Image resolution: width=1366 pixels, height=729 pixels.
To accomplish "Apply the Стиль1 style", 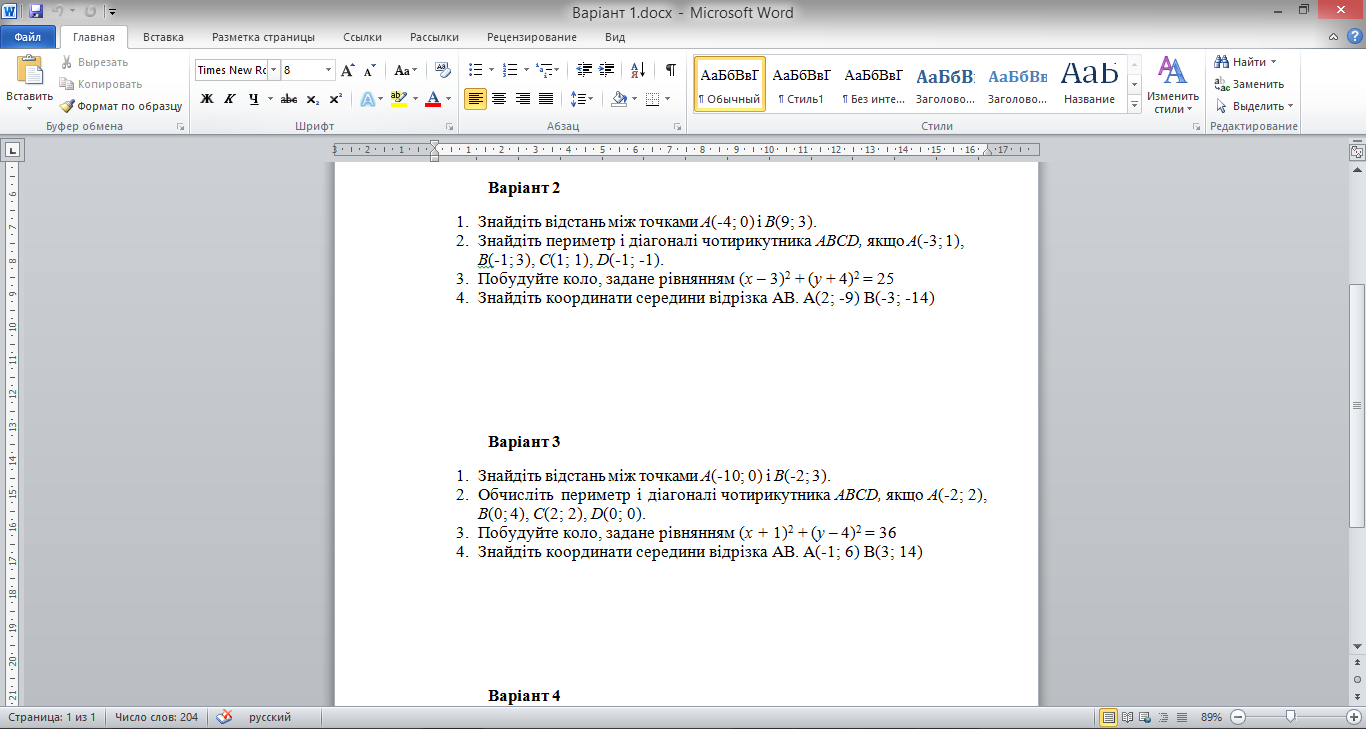I will click(802, 84).
